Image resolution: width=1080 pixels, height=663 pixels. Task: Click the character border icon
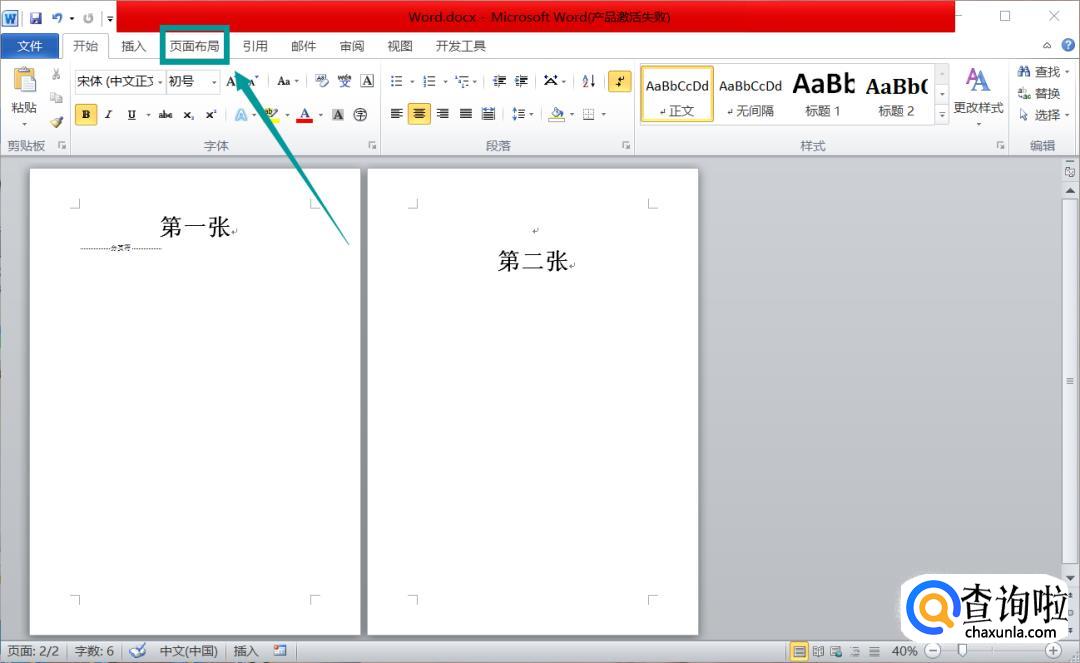point(368,81)
